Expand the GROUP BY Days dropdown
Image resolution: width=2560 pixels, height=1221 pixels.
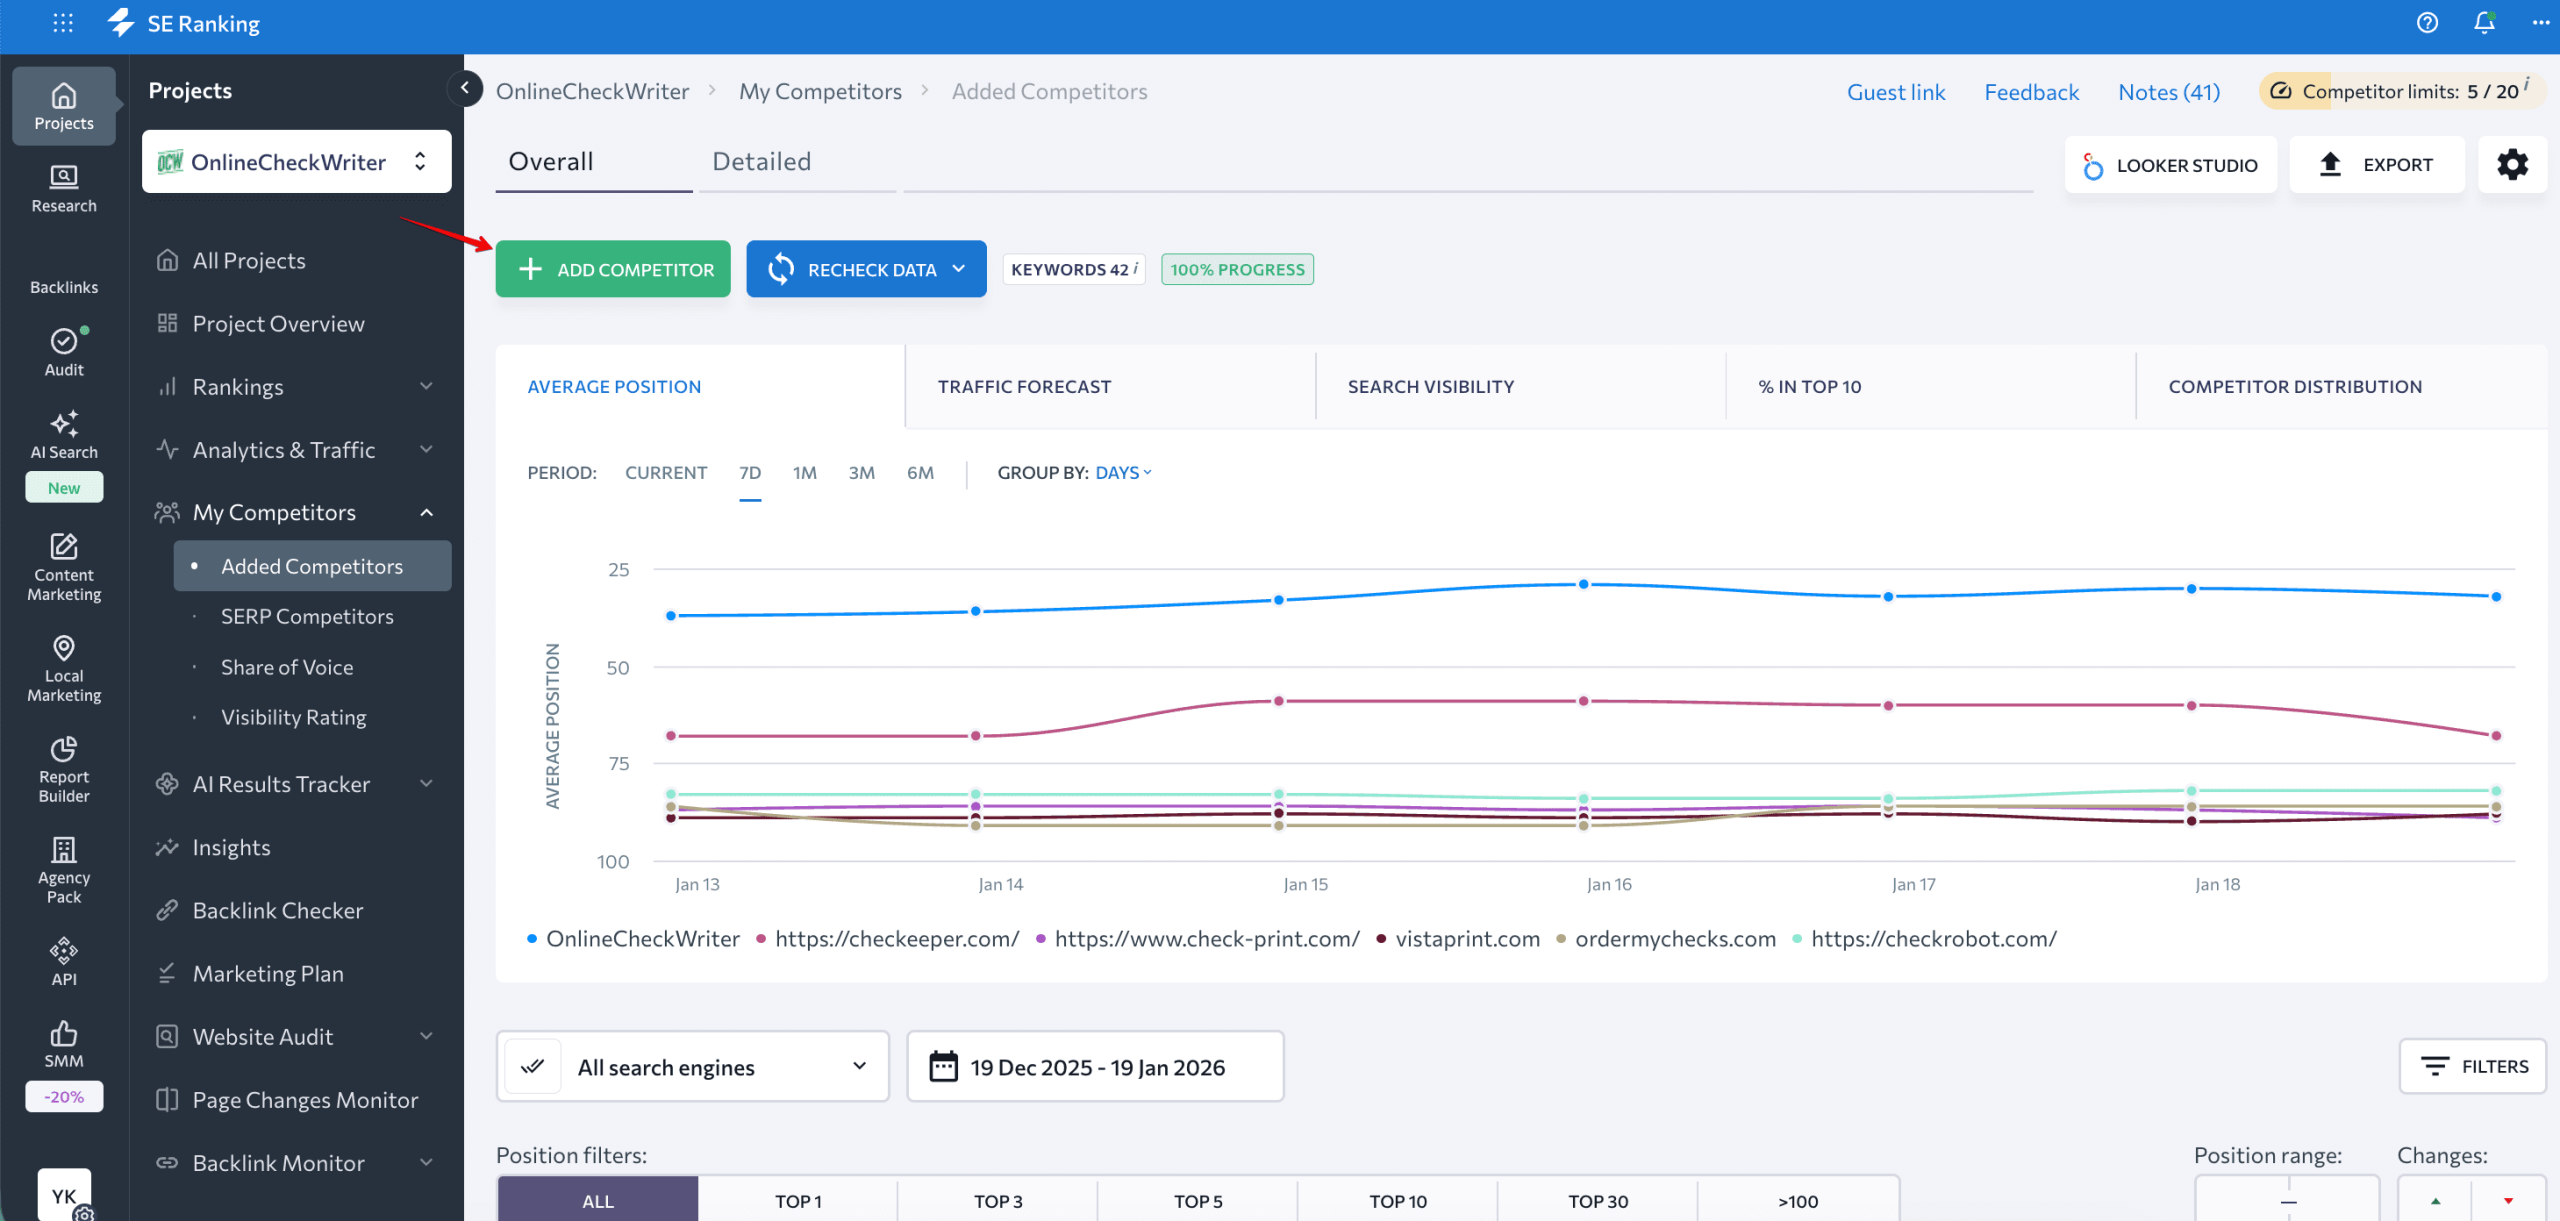[x=1122, y=472]
